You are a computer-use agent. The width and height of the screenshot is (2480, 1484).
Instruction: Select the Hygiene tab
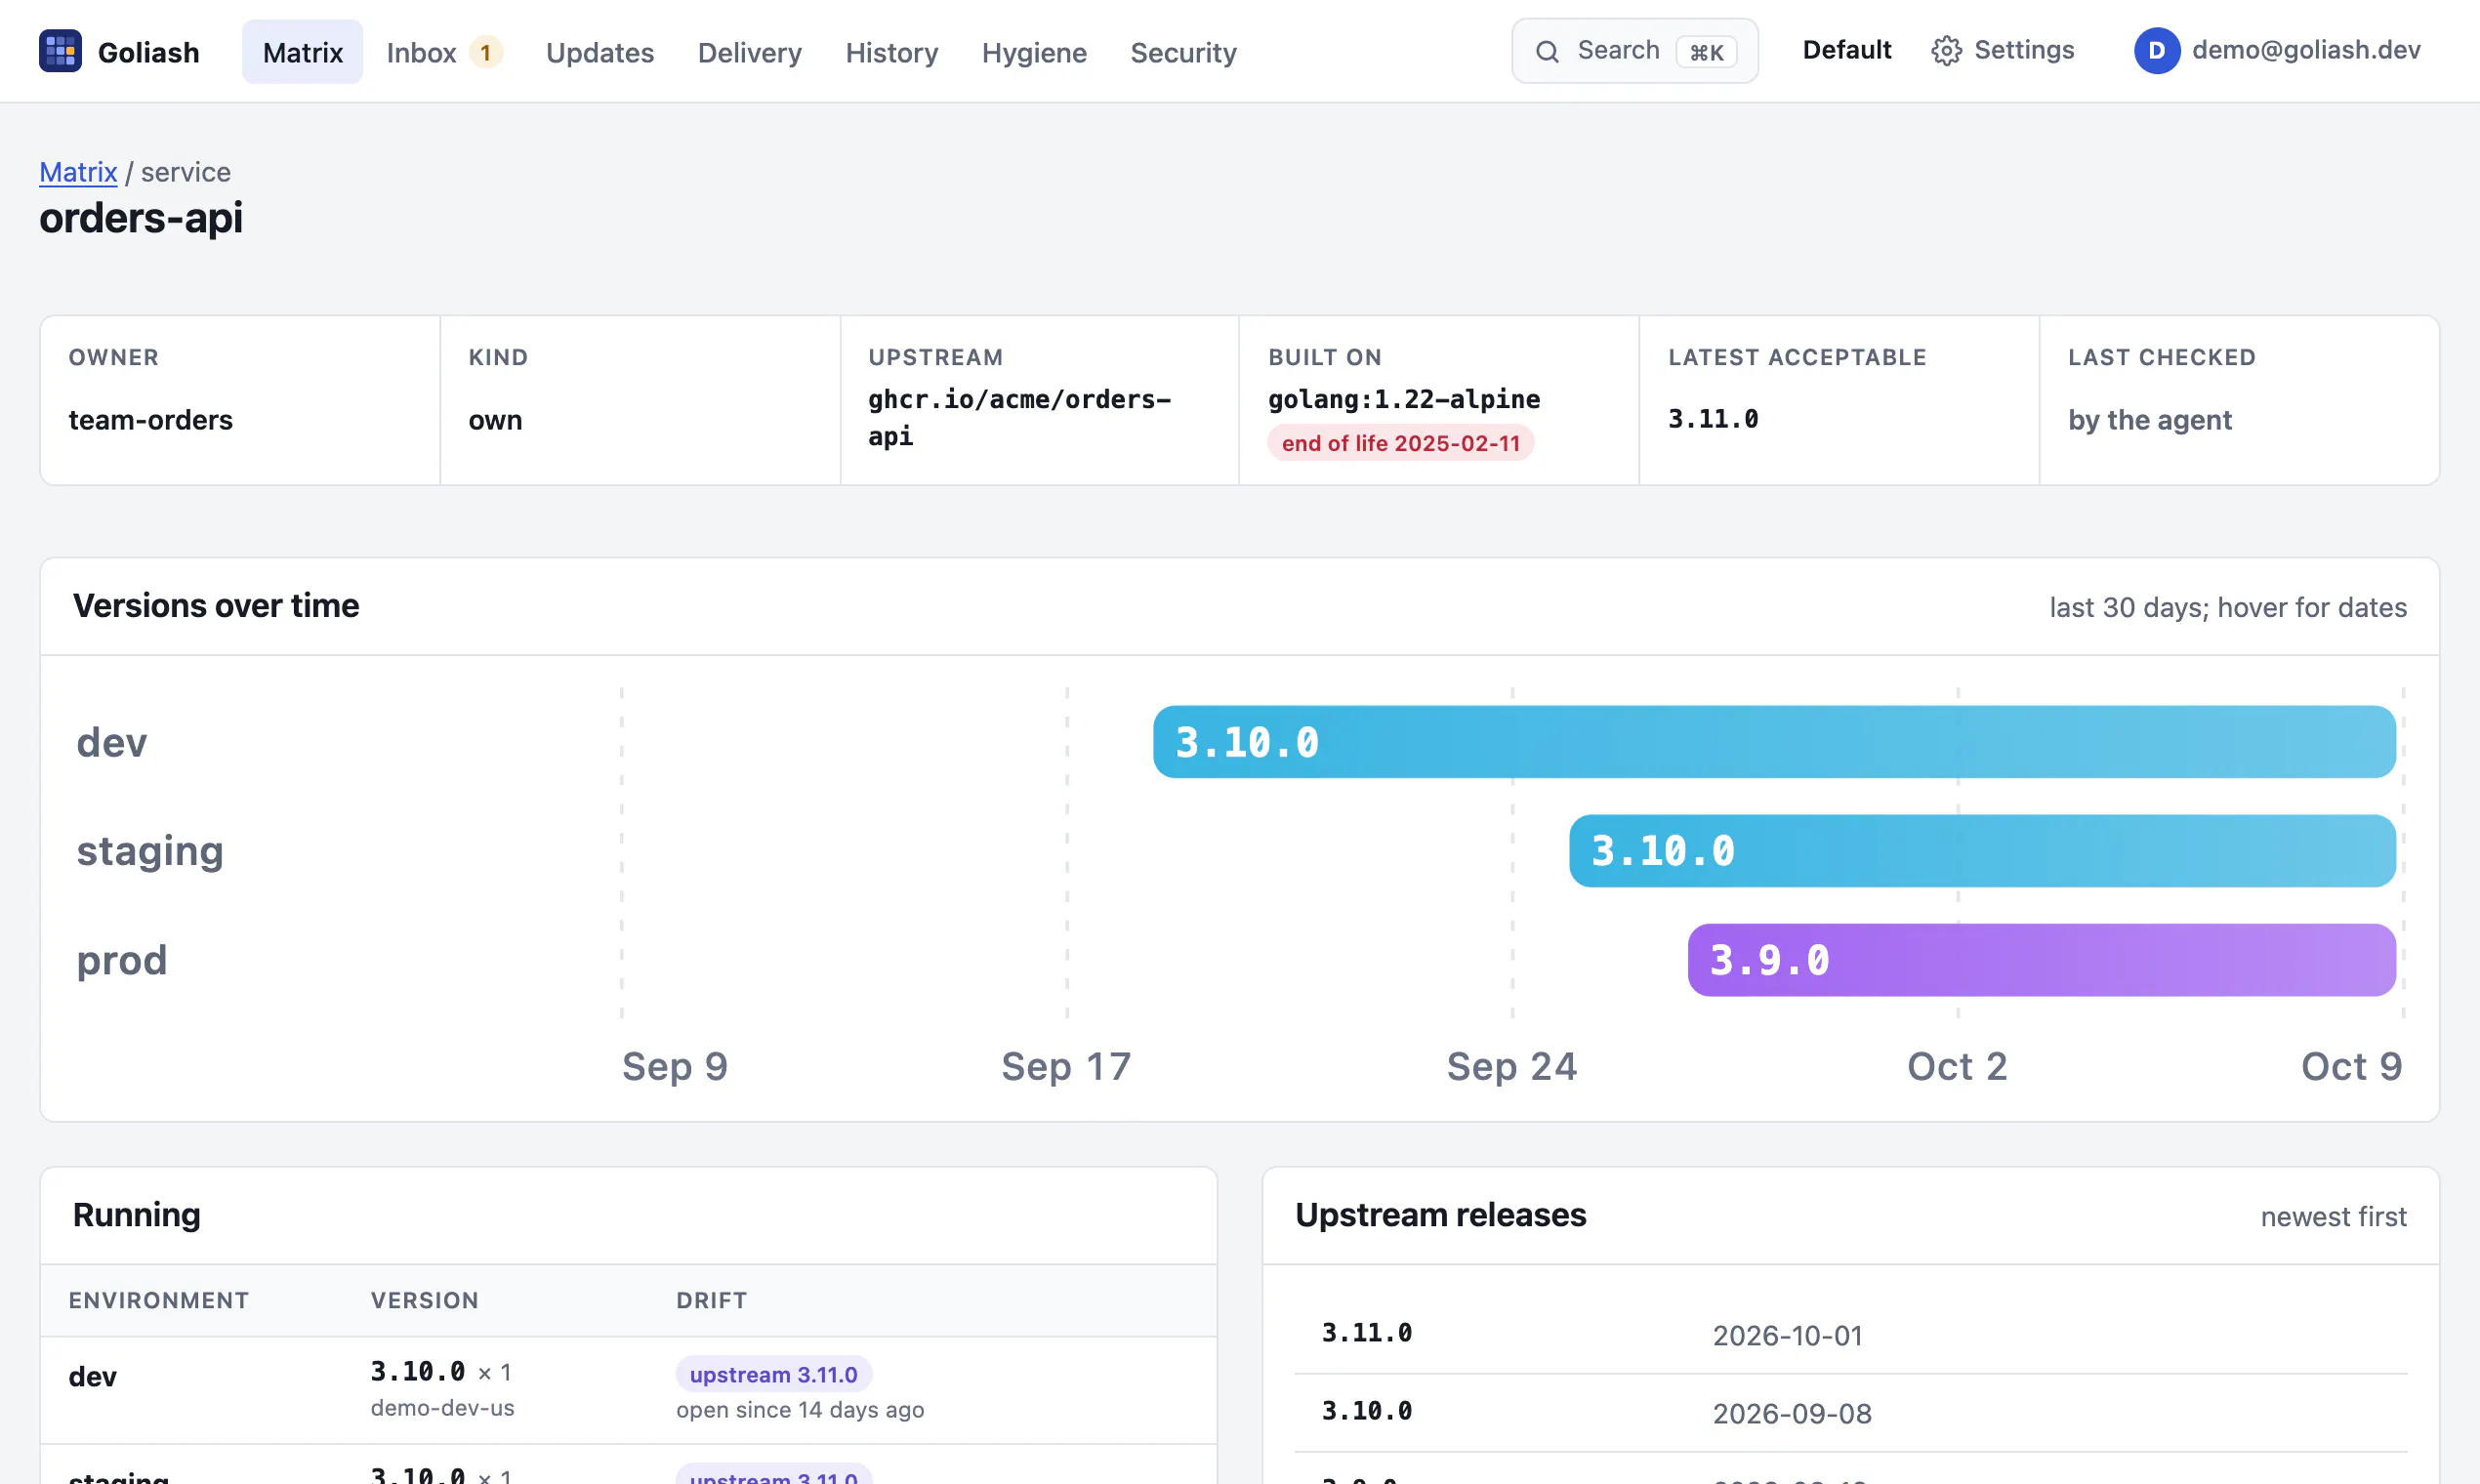(x=1034, y=52)
